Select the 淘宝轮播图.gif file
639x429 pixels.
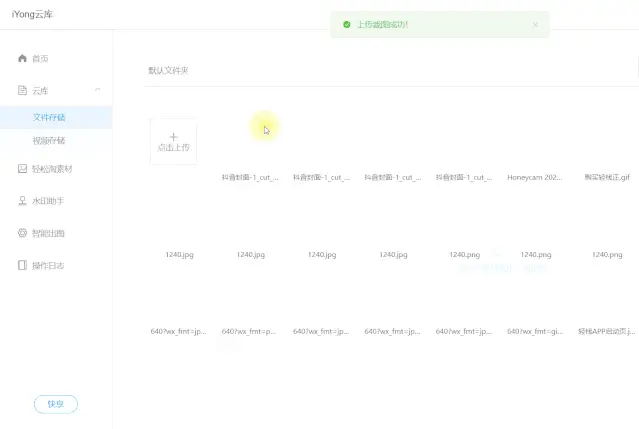point(607,177)
